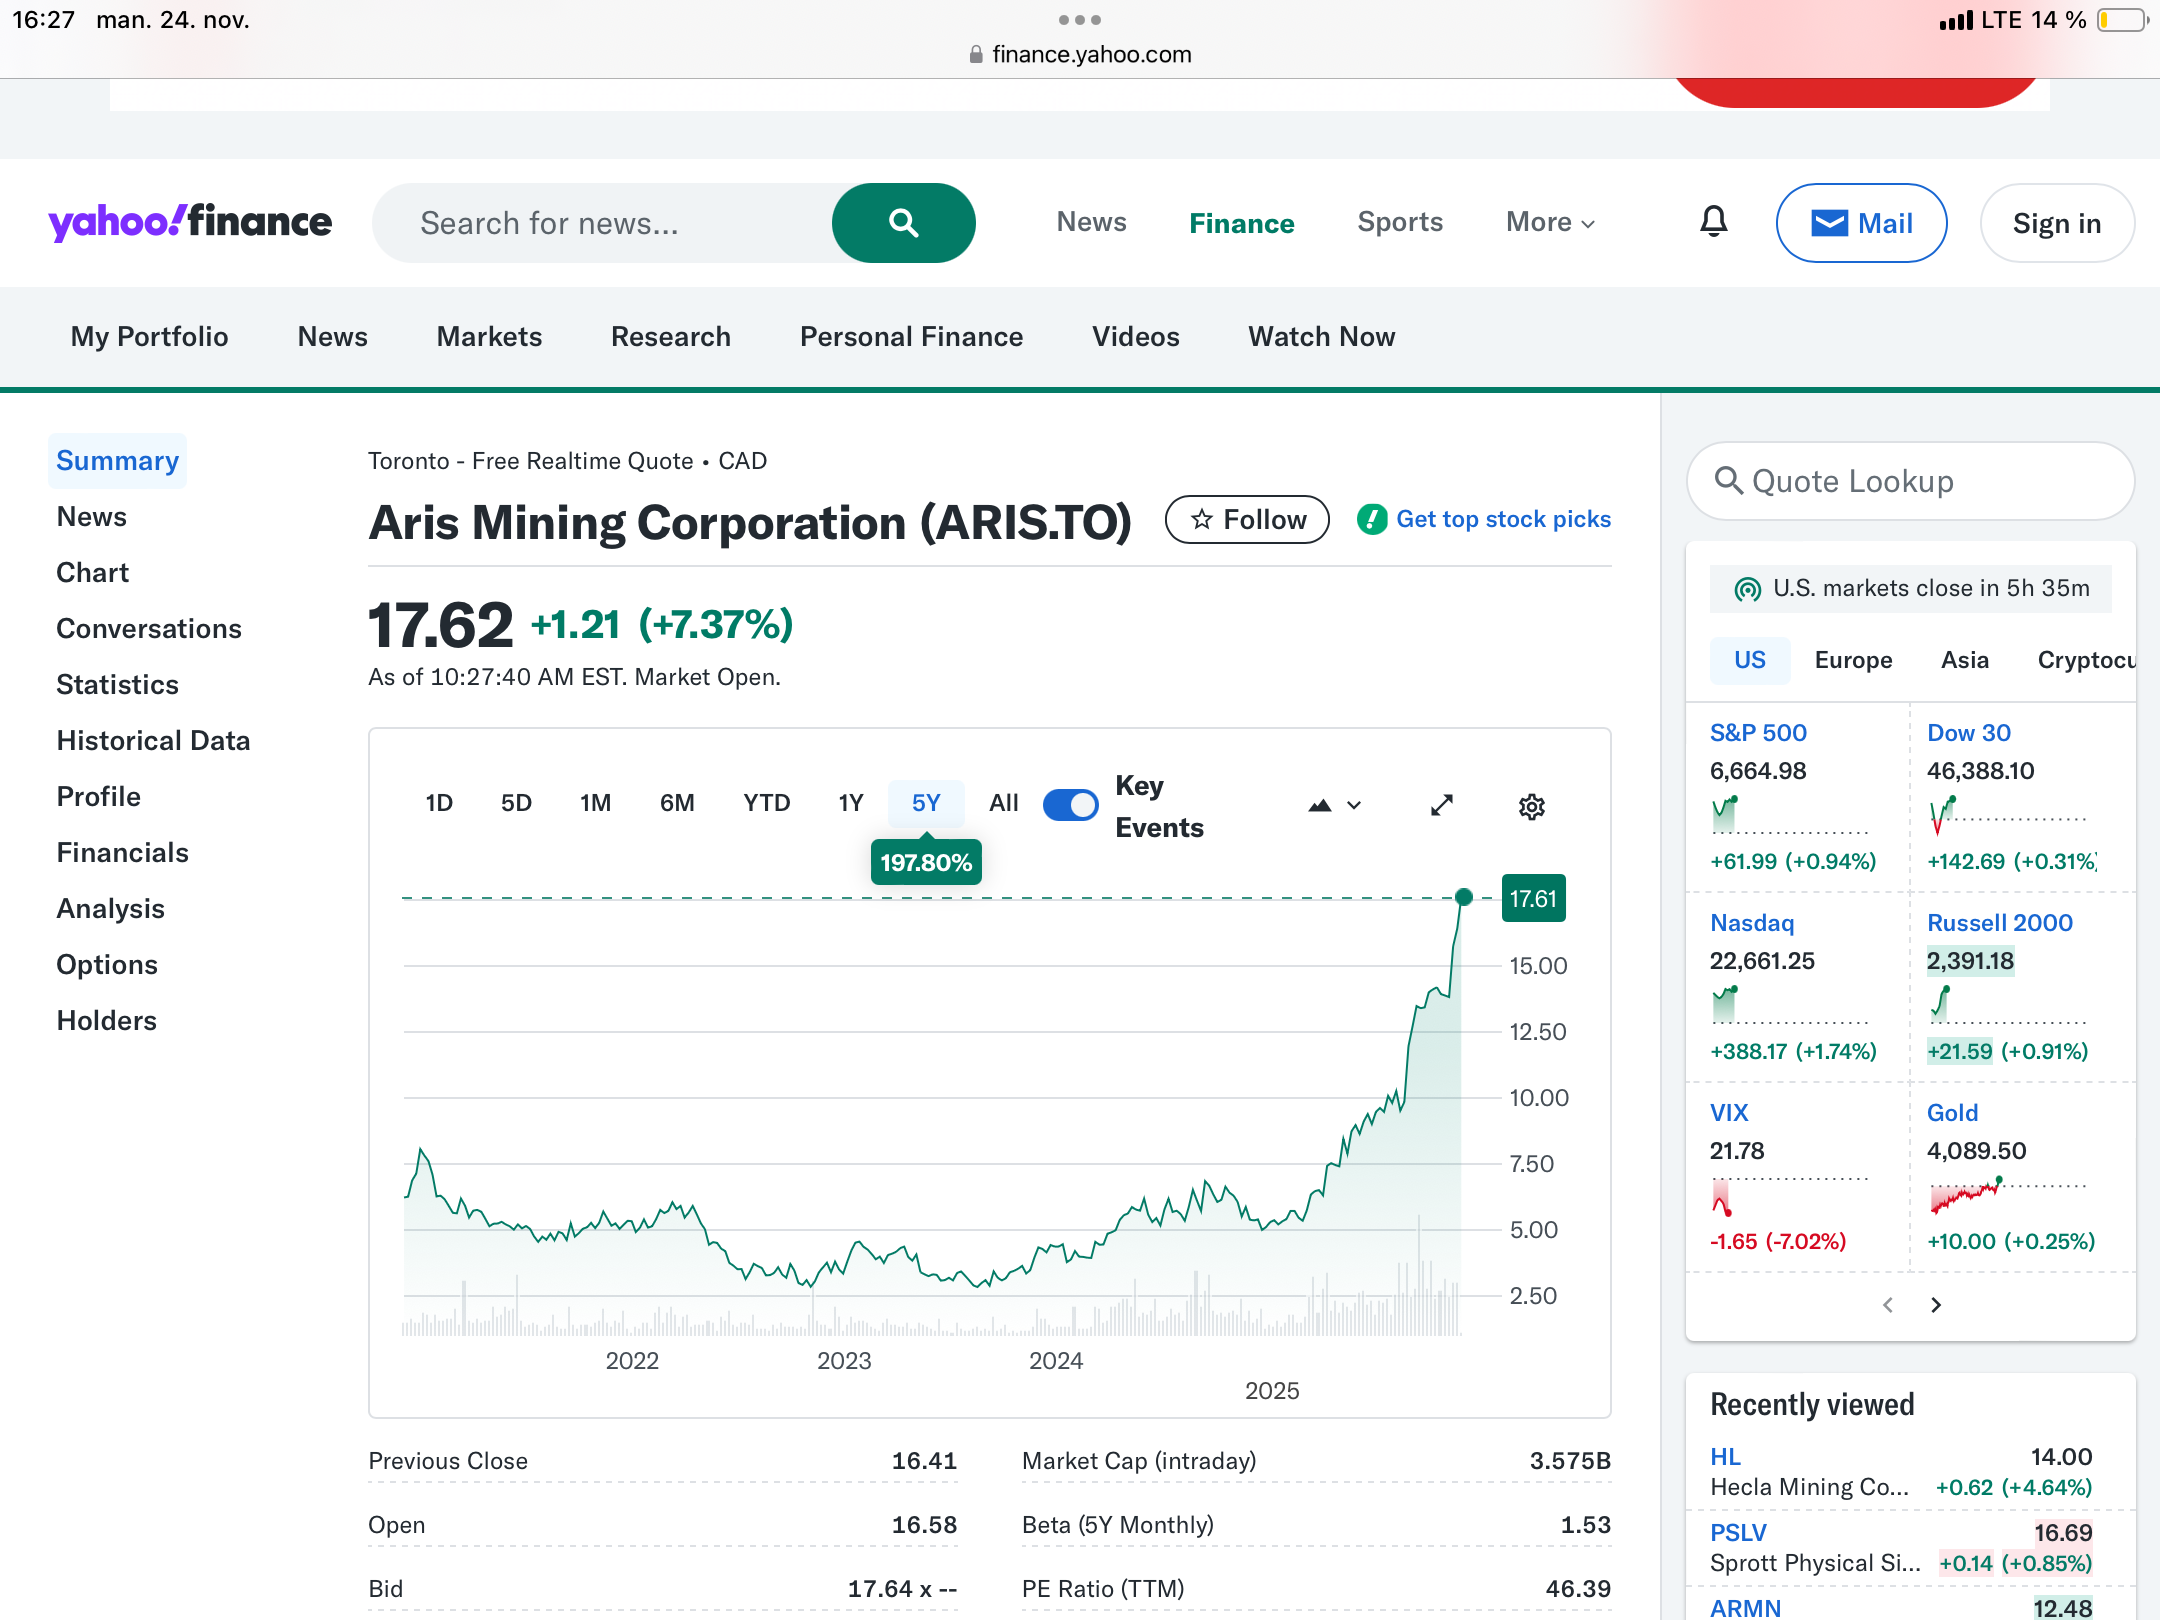The image size is (2160, 1620).
Task: Click the chart's current price marker dot
Action: tap(1464, 897)
